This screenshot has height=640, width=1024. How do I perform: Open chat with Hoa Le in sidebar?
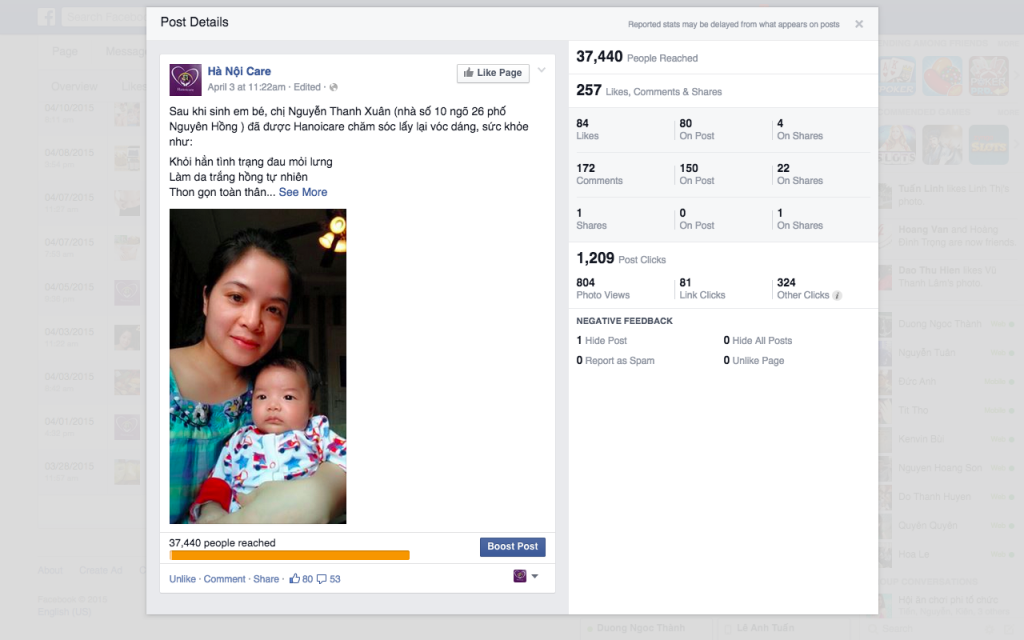(948, 554)
